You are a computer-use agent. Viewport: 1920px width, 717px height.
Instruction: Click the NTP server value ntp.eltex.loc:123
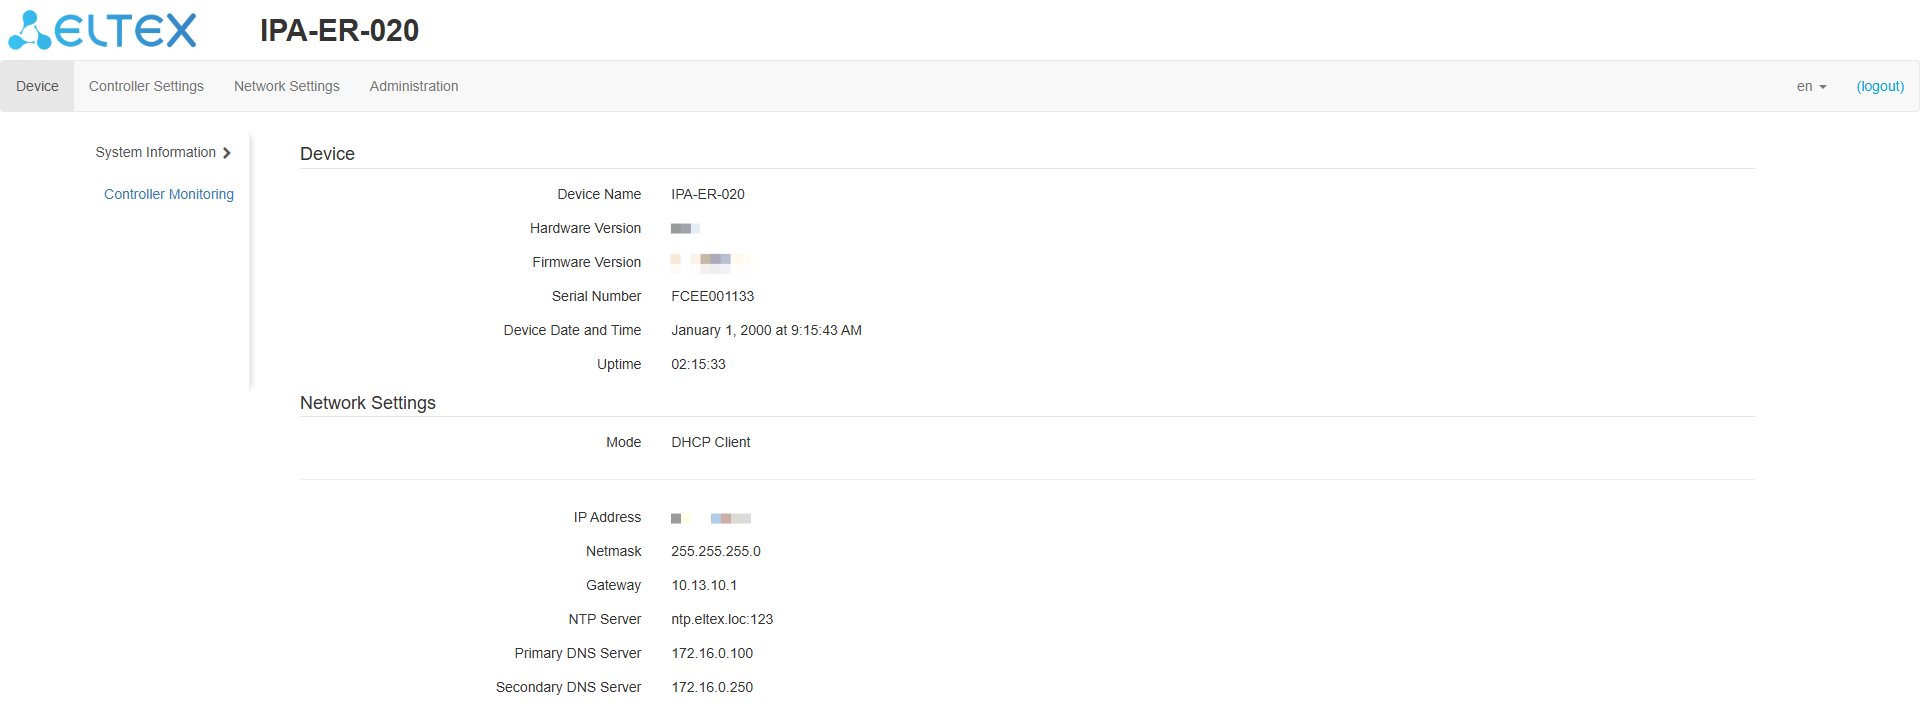point(722,619)
